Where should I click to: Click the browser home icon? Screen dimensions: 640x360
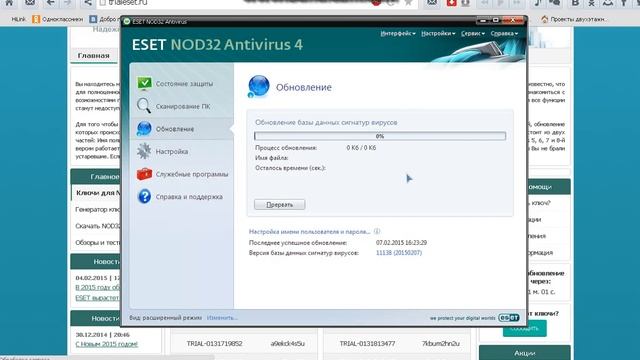pos(9,3)
